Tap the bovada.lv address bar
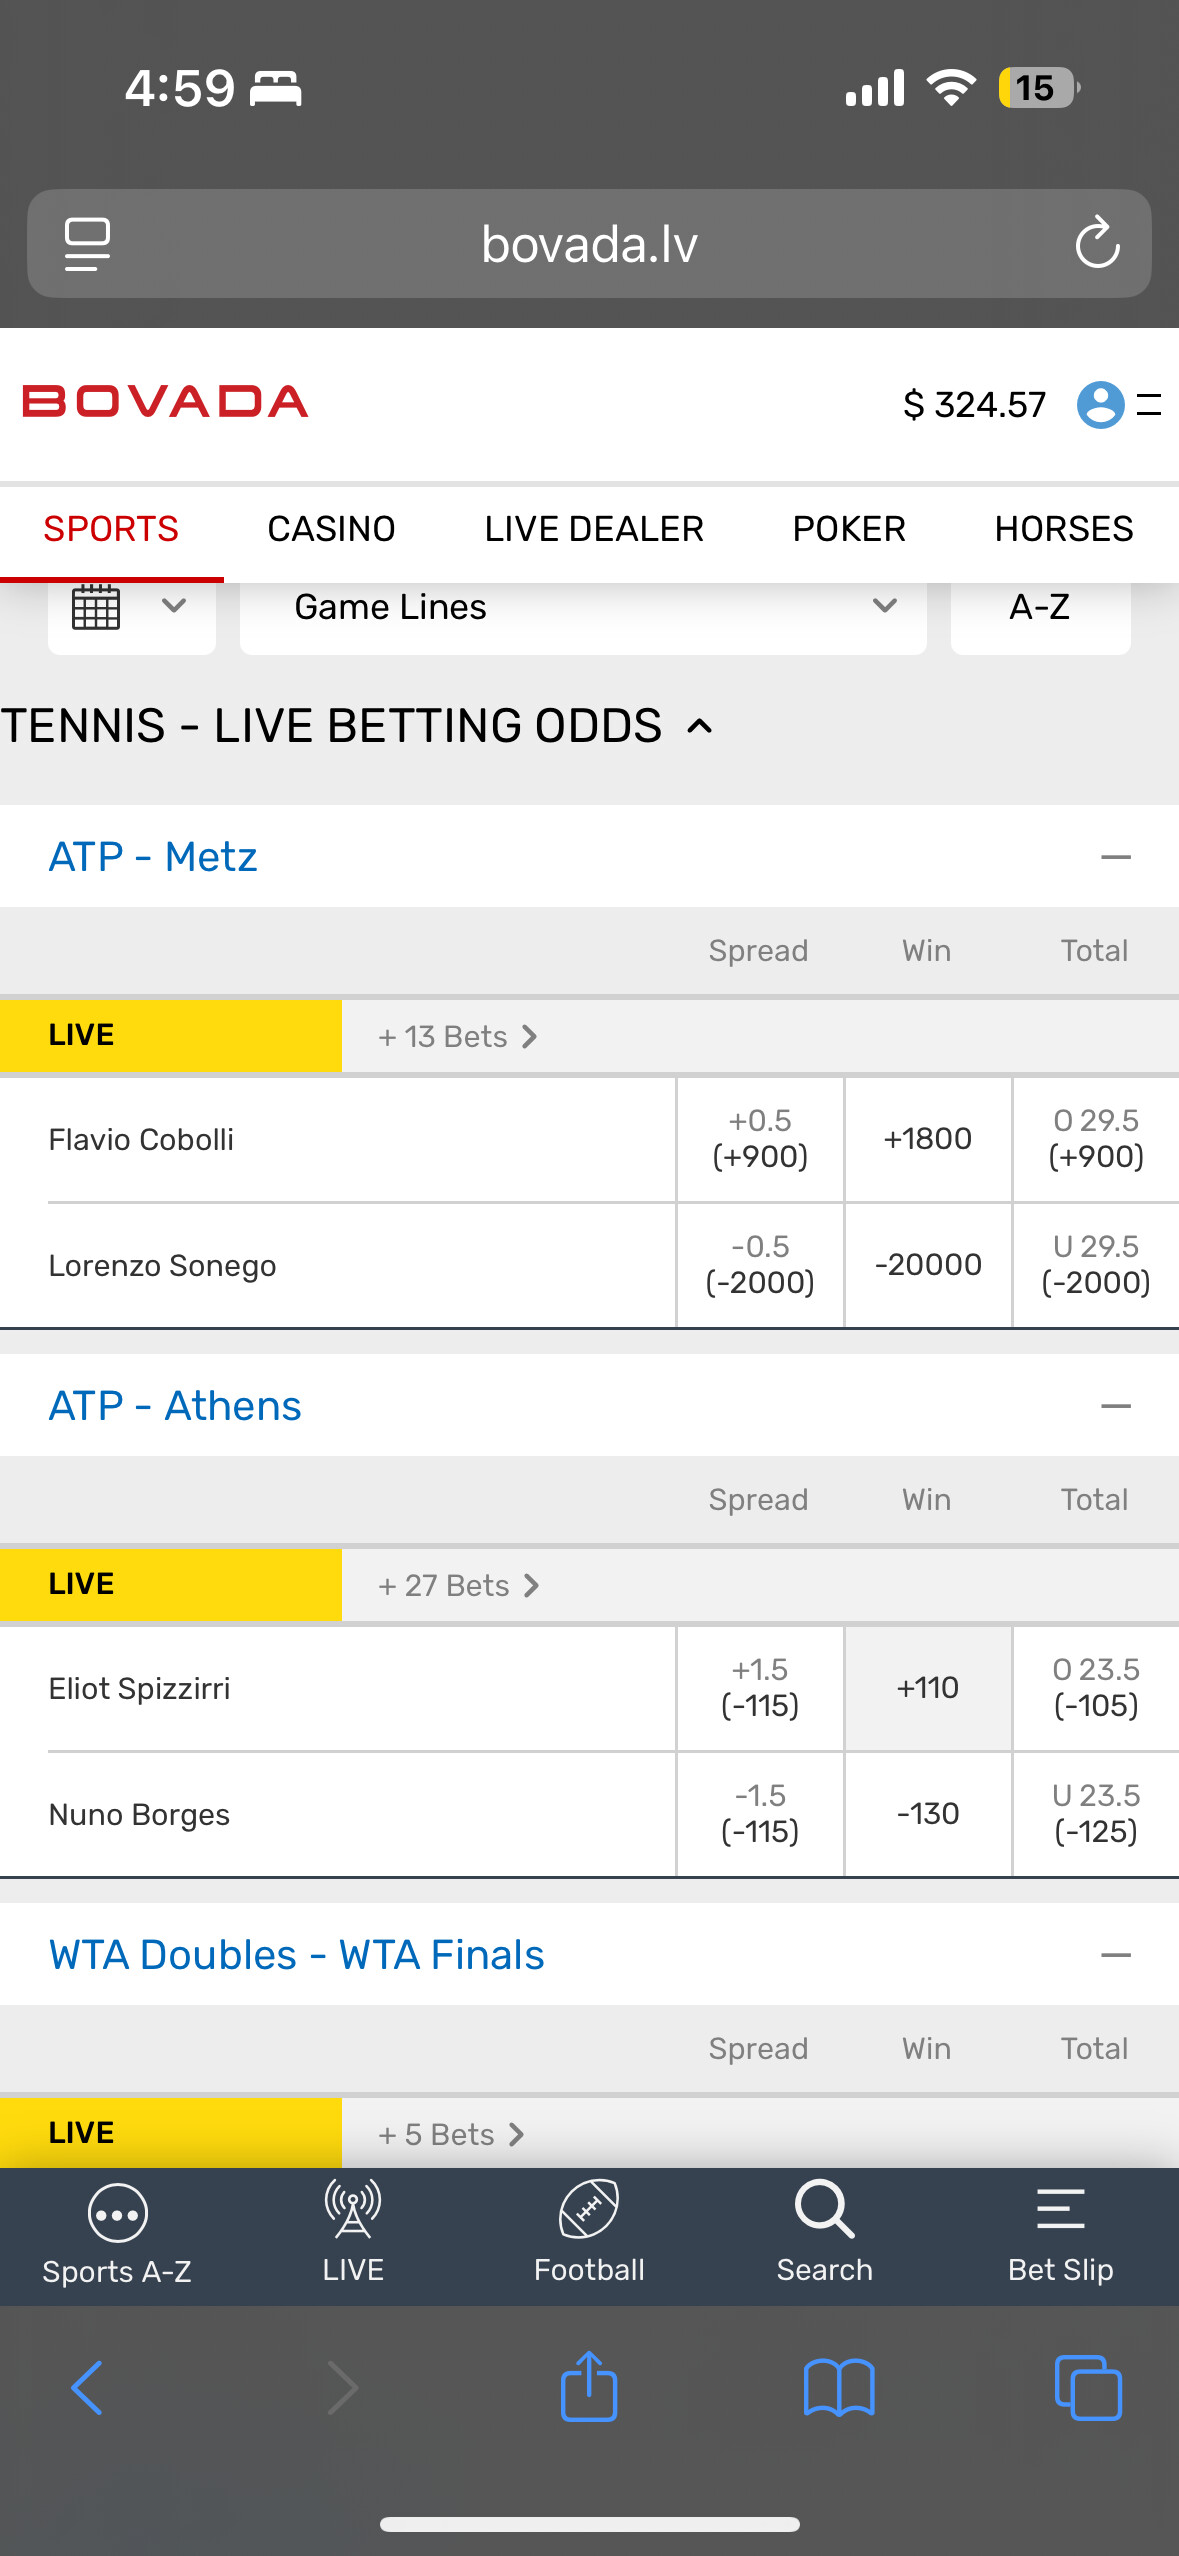1179x2556 pixels. 589,244
